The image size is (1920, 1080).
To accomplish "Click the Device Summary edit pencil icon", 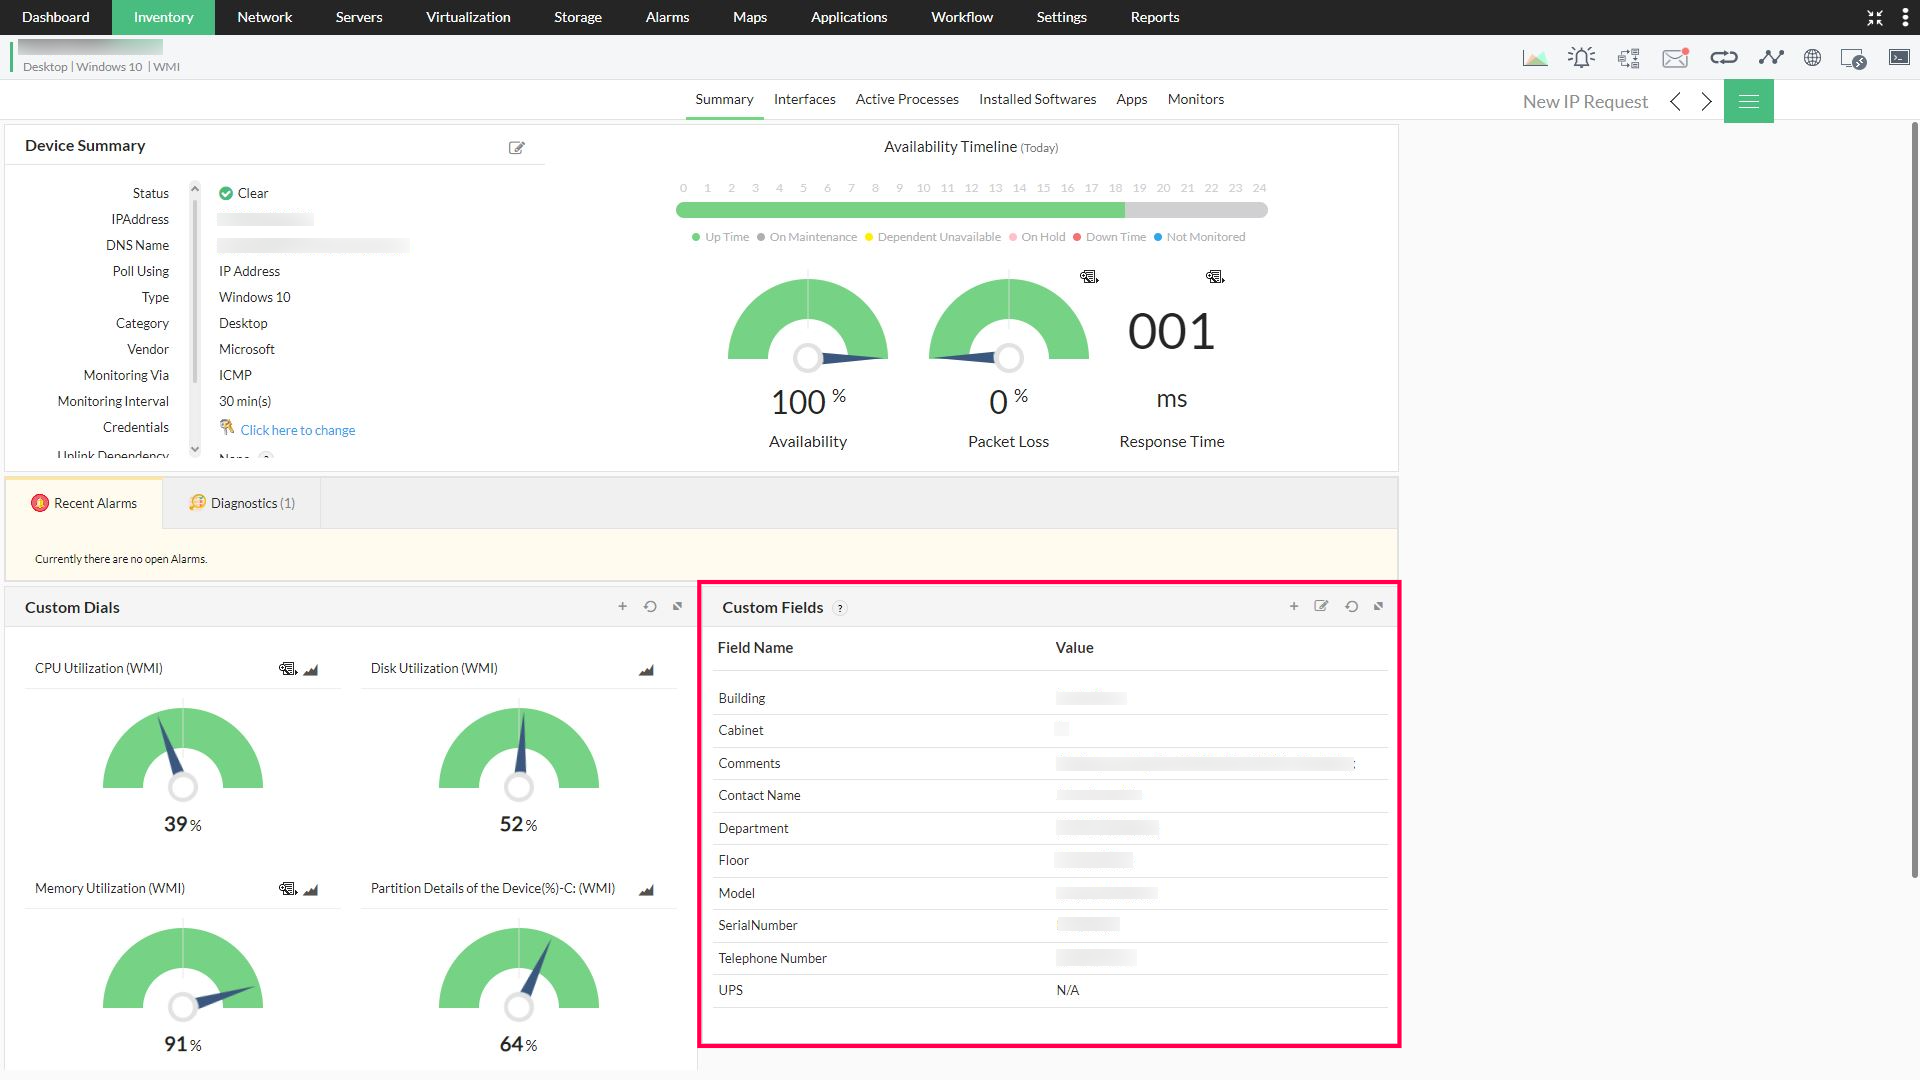I will coord(517,147).
